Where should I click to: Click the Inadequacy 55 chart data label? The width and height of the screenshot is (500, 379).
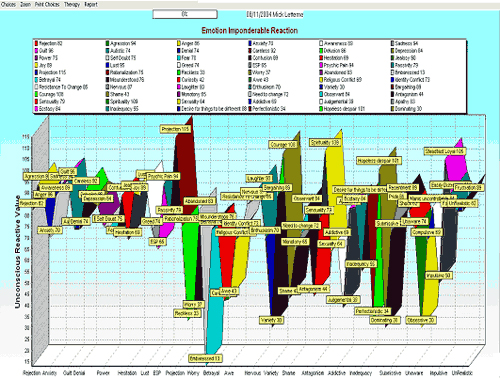click(361, 264)
